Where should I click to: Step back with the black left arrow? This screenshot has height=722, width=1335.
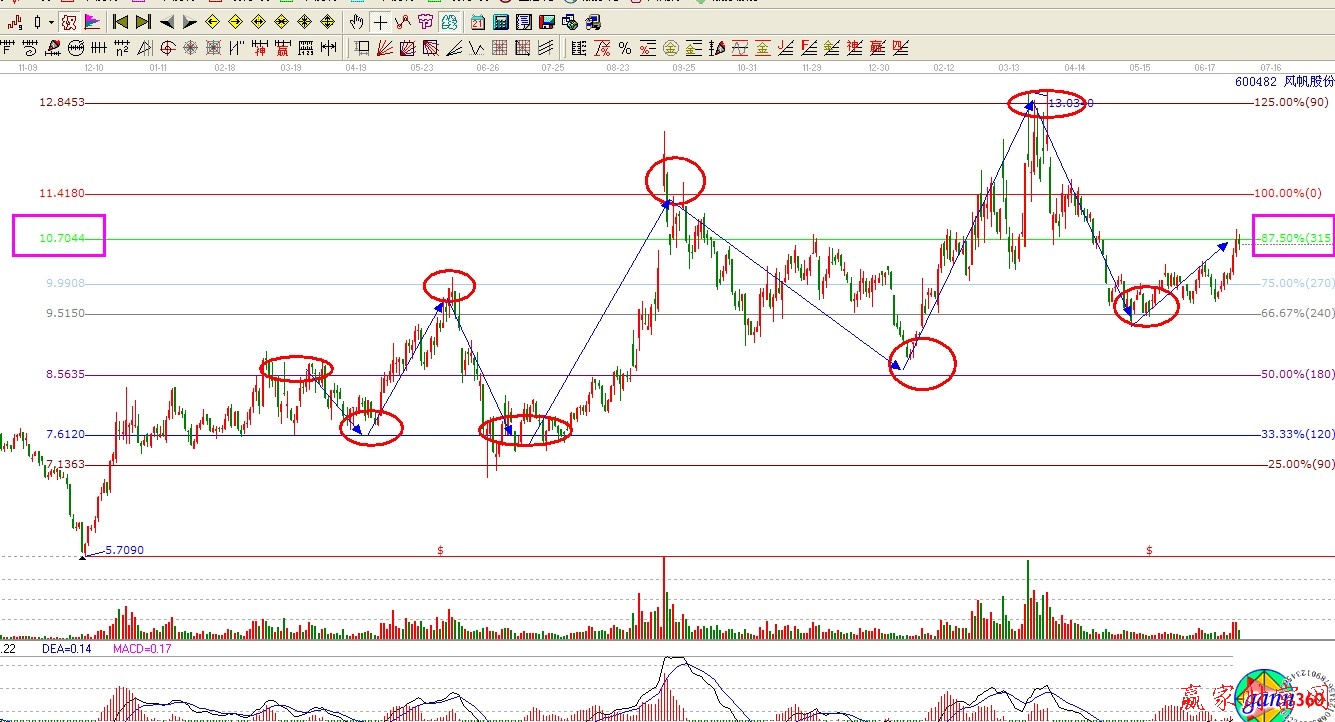coord(167,22)
